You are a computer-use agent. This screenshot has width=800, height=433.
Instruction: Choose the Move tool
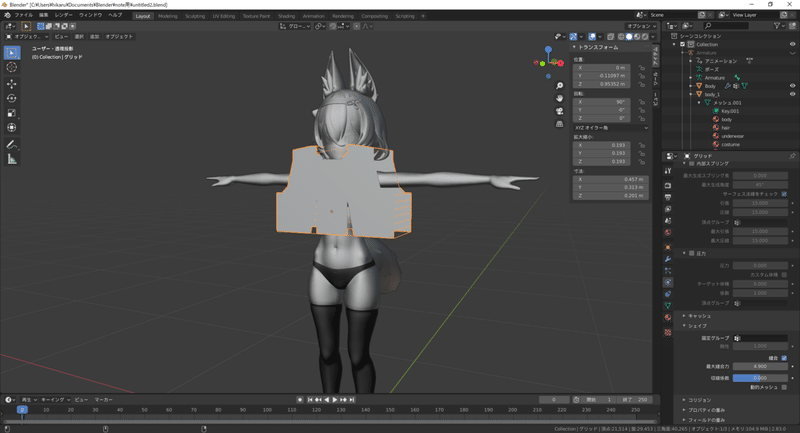(12, 84)
